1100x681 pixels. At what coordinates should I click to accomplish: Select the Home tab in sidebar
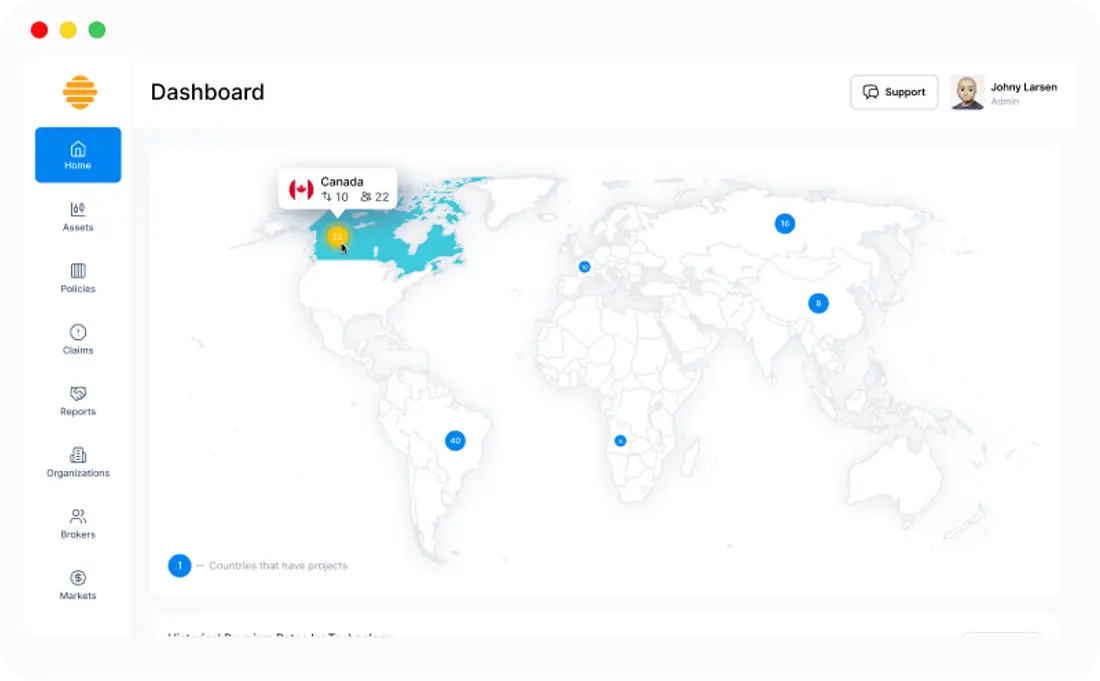coord(78,155)
